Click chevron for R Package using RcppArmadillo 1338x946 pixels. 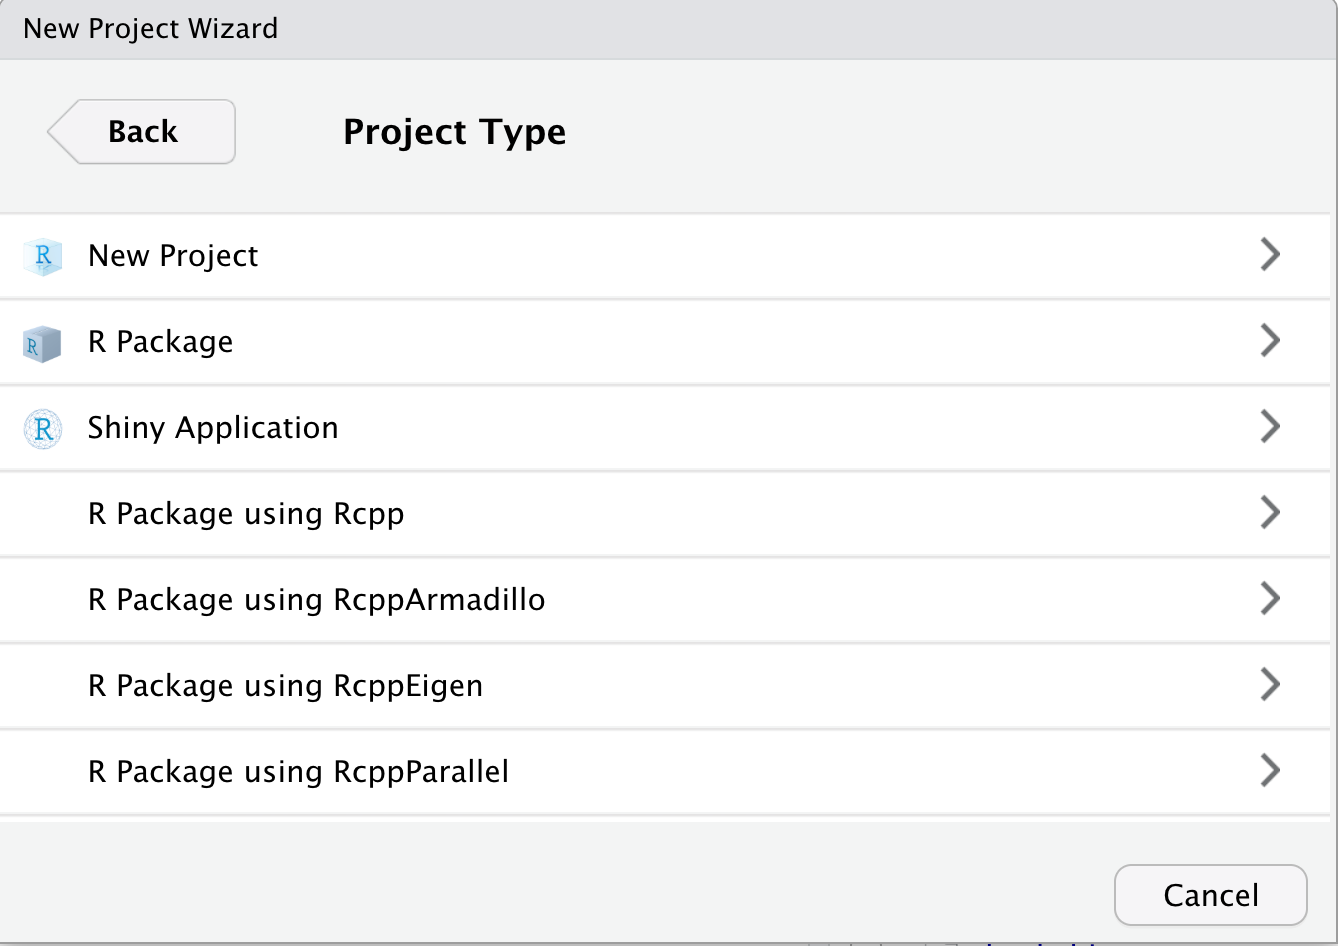pos(1270,599)
